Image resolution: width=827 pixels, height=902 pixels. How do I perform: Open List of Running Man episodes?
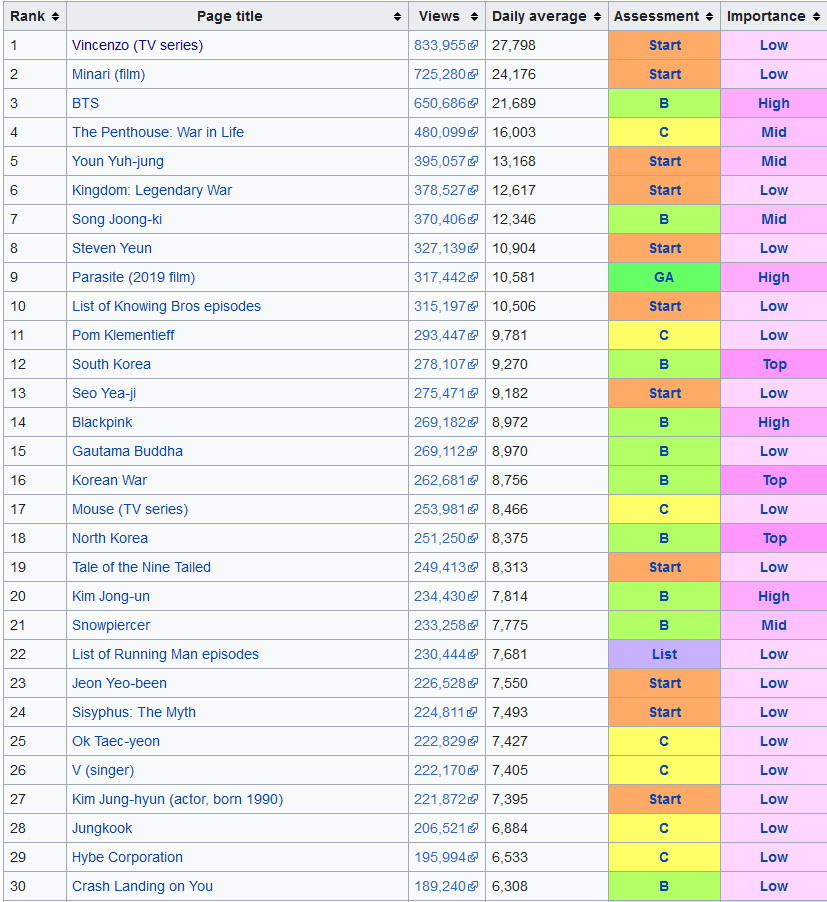[x=166, y=655]
